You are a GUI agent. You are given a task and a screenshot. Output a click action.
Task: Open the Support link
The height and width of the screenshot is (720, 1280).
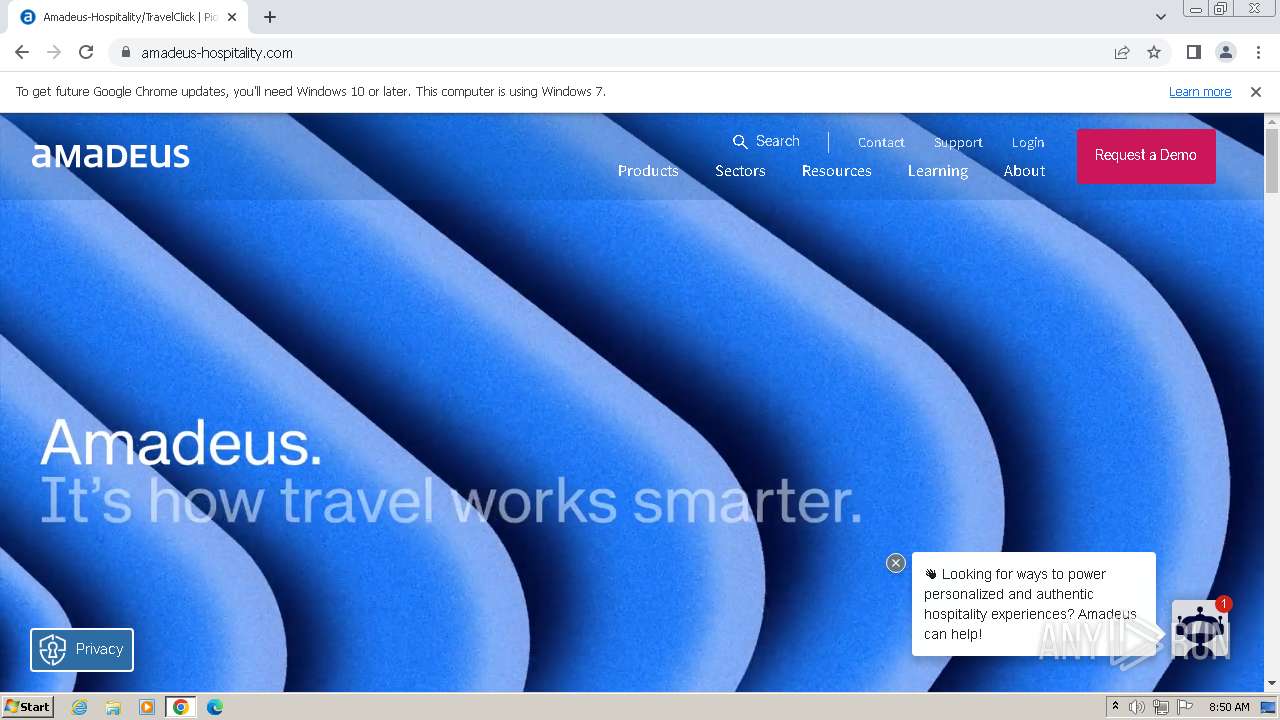(958, 142)
